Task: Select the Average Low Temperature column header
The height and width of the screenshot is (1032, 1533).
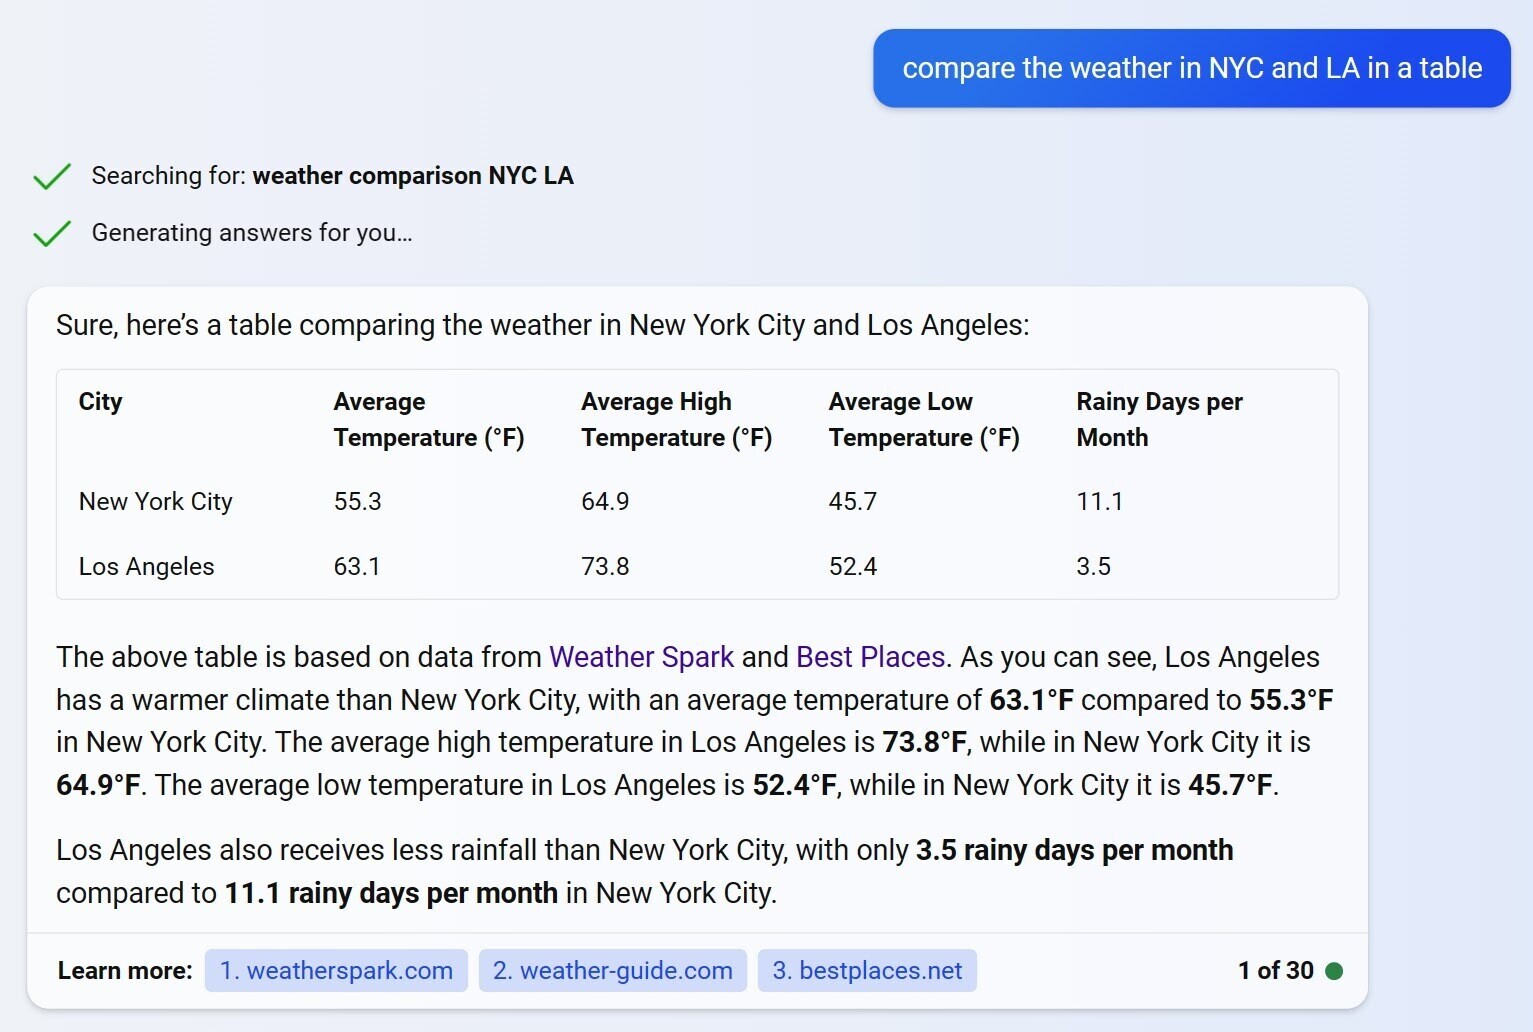Action: (x=923, y=419)
